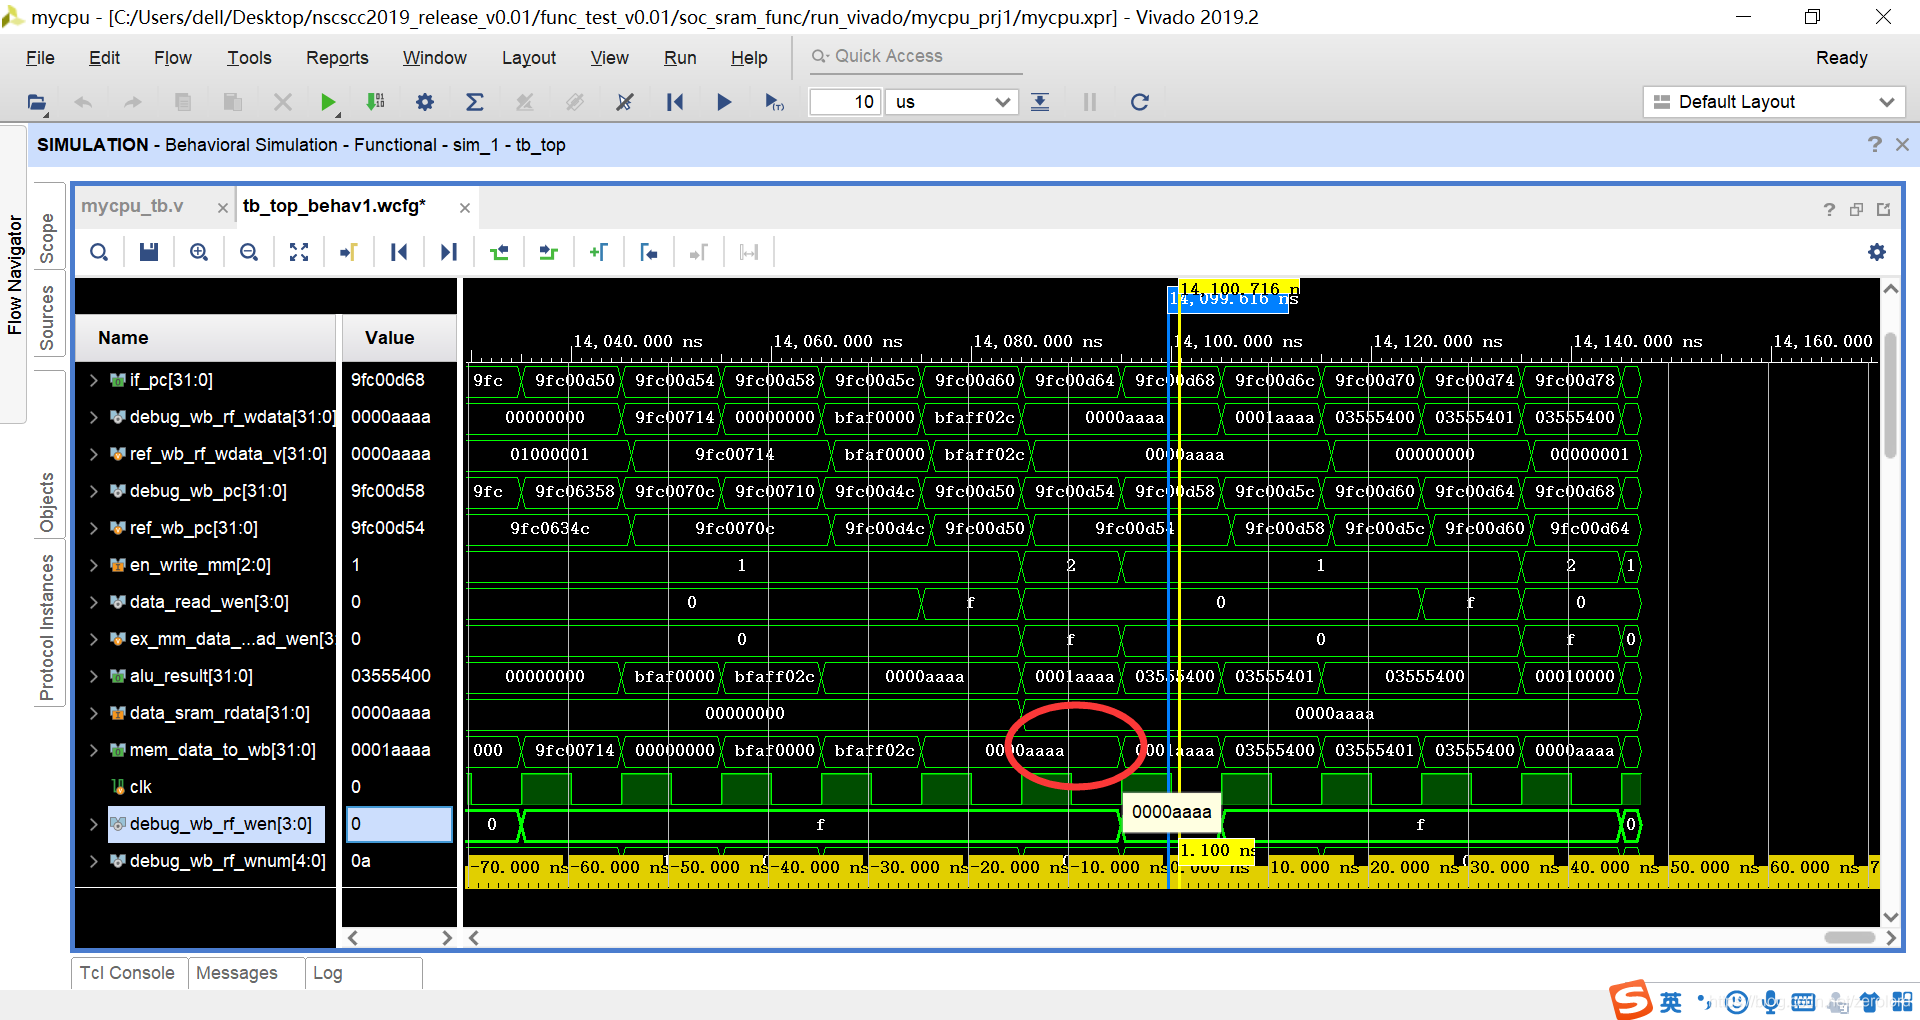
Task: Click the Step simulation icon
Action: click(x=1040, y=102)
